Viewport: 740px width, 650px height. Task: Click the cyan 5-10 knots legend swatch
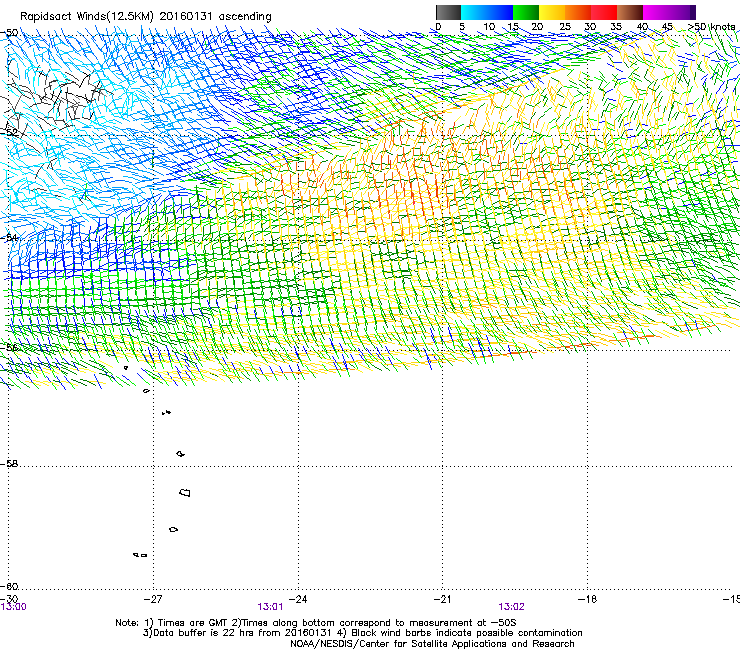(474, 12)
